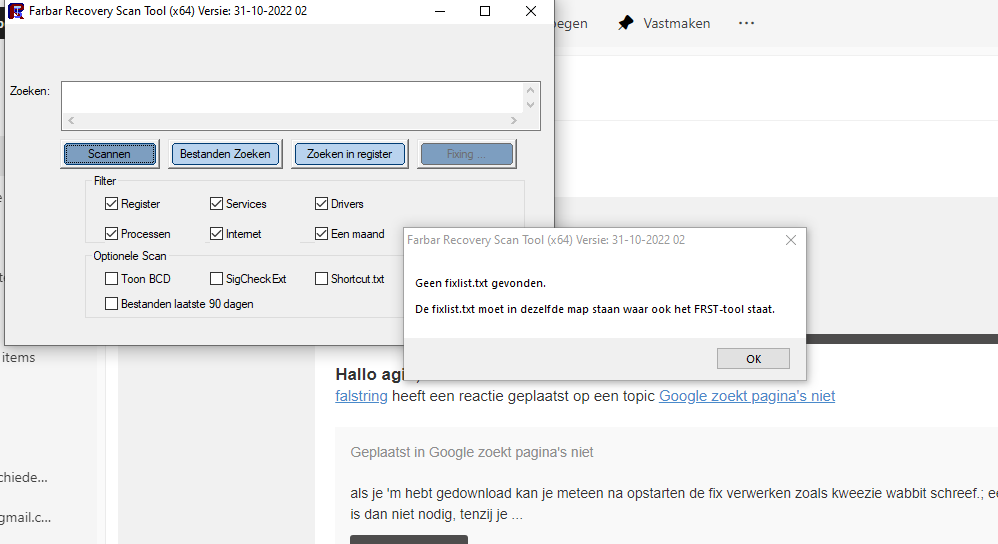
Task: Uncheck the Een maand checkbox
Action: 321,234
